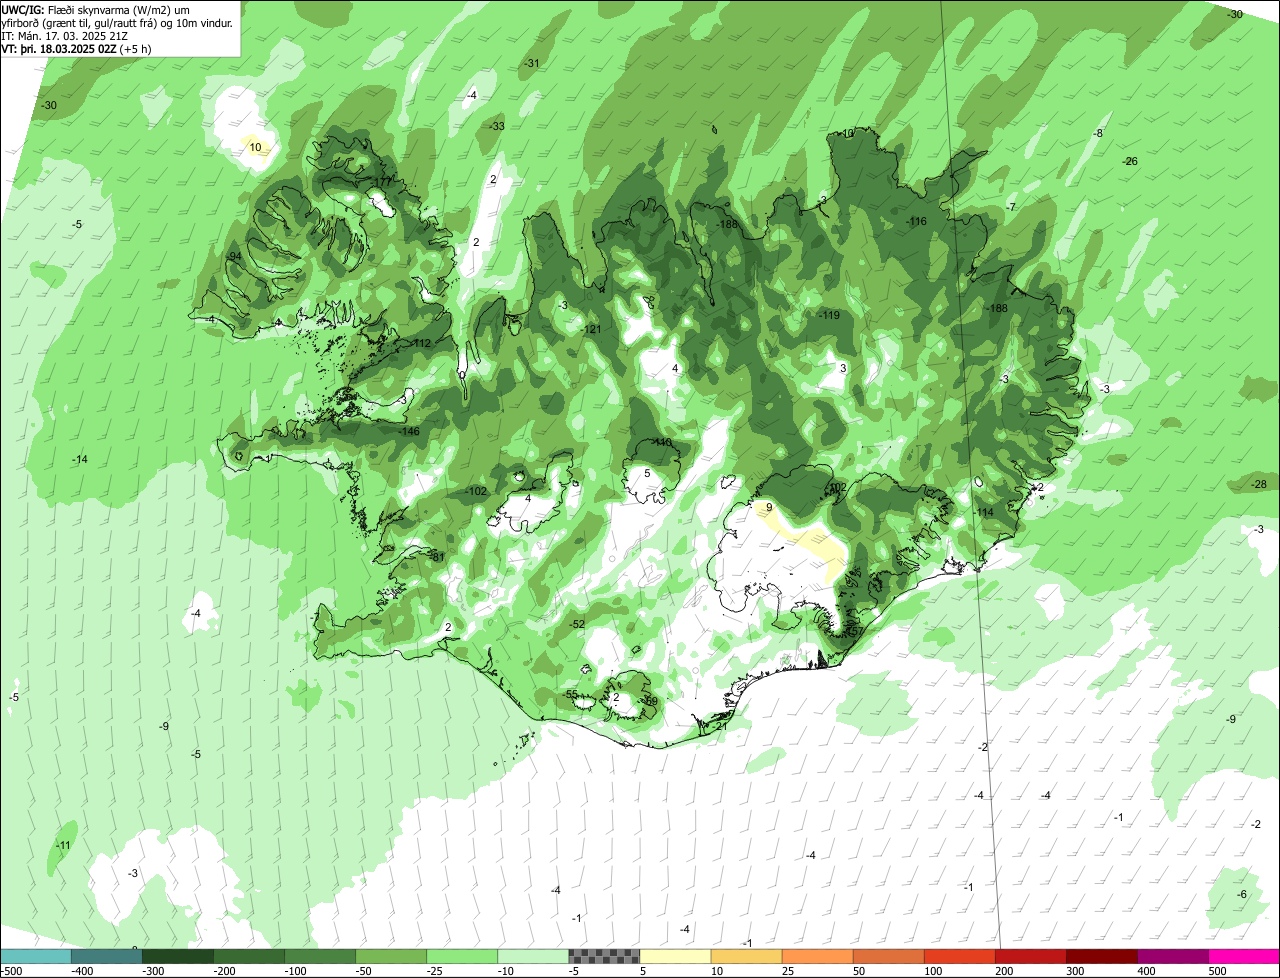1280x978 pixels.
Task: Click the light orange swatch between 25 and 50
Action: pos(817,957)
